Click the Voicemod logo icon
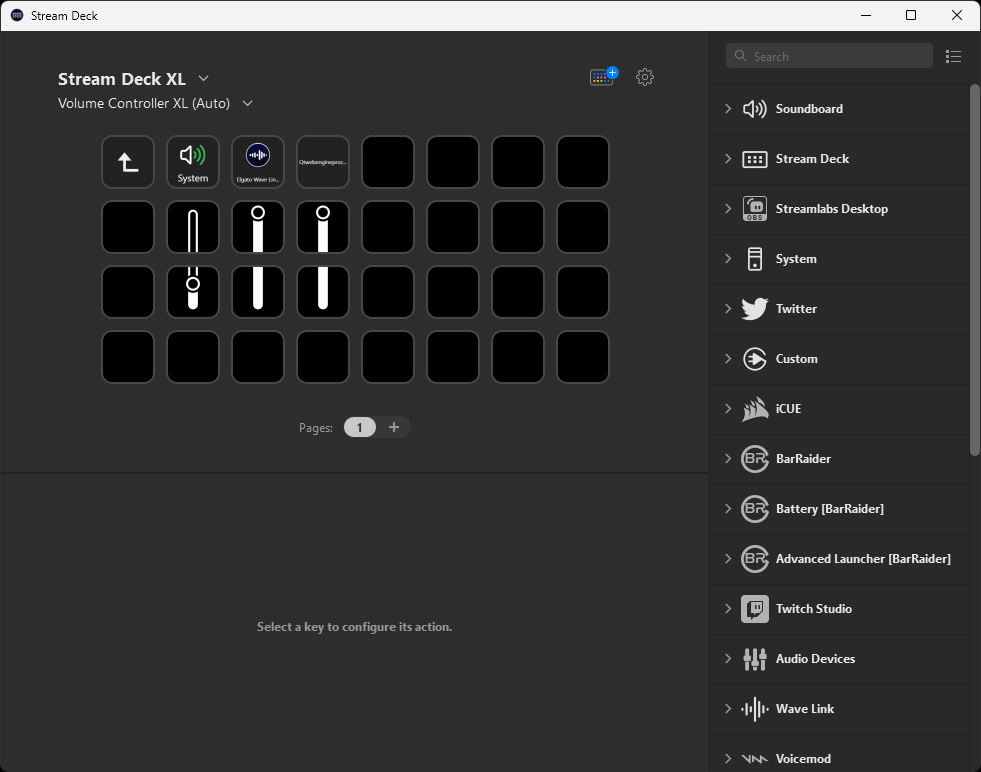 click(x=755, y=759)
